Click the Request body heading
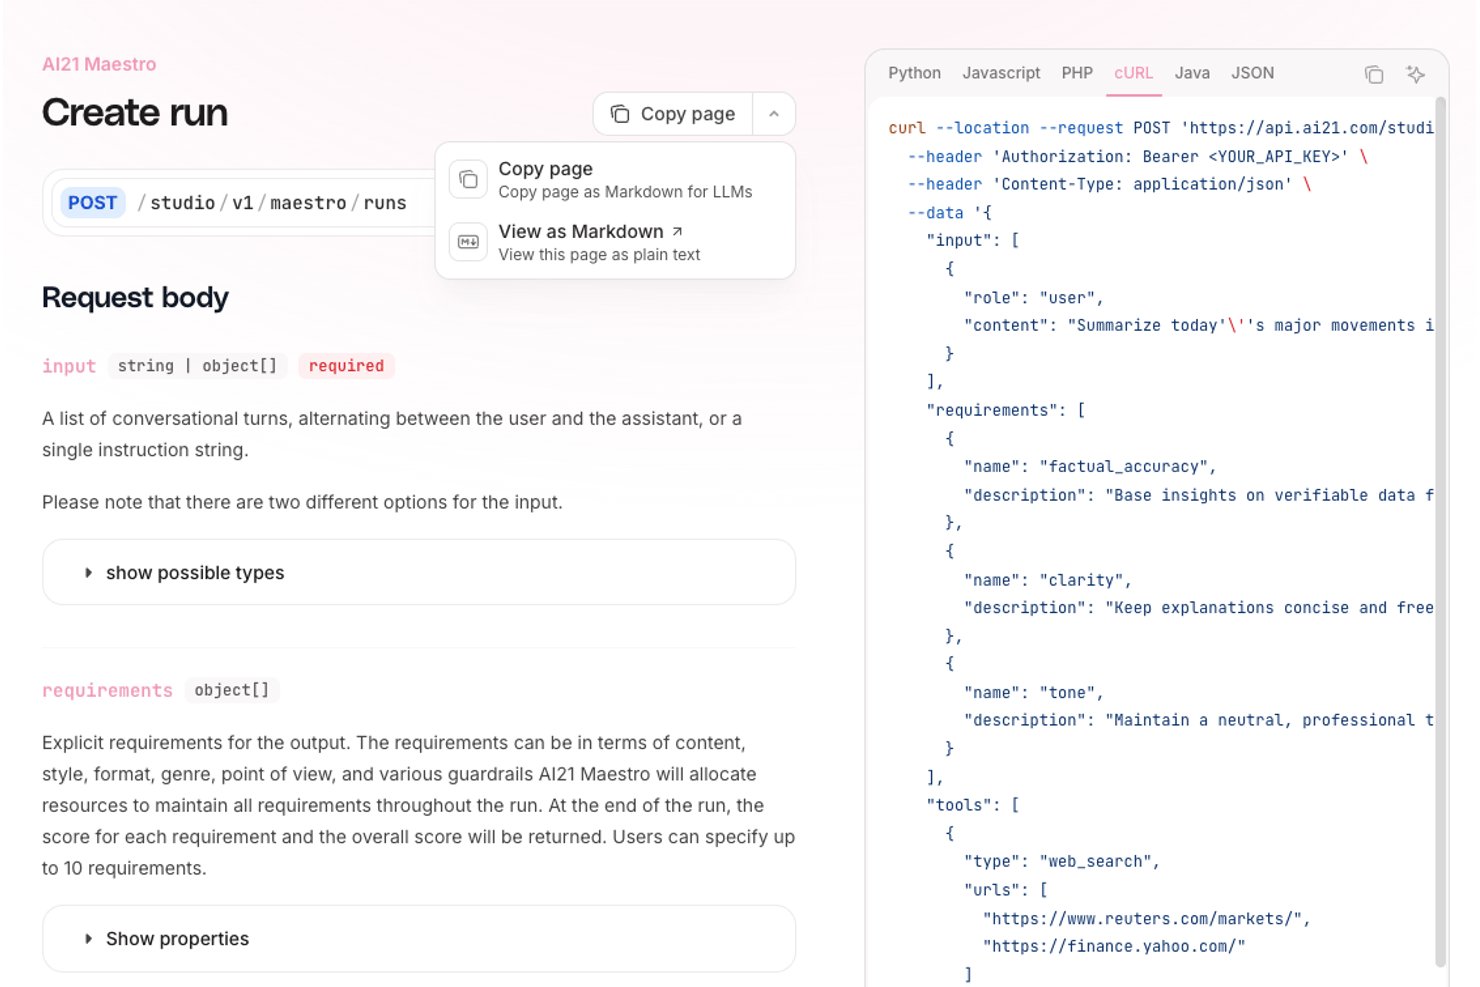Image resolution: width=1480 pixels, height=987 pixels. 135,298
